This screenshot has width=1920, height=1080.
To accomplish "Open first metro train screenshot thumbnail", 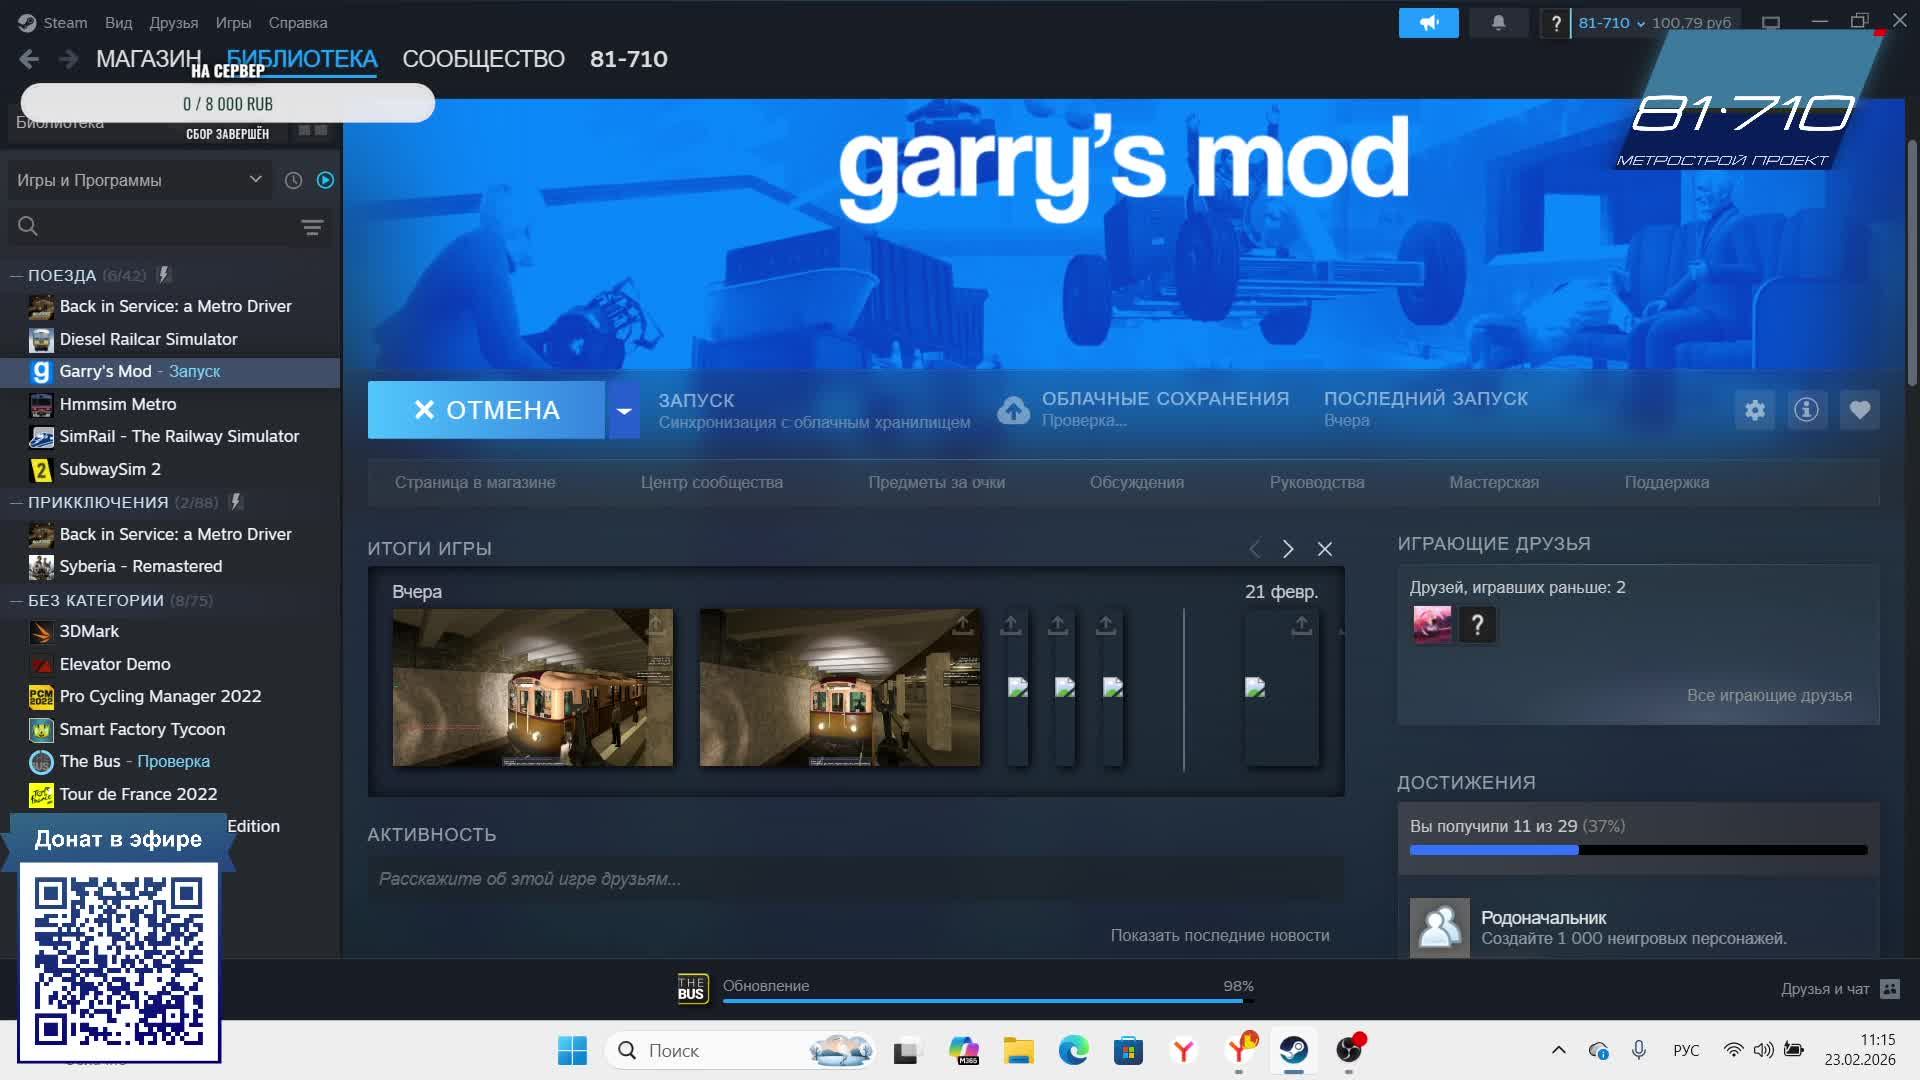I will [532, 688].
